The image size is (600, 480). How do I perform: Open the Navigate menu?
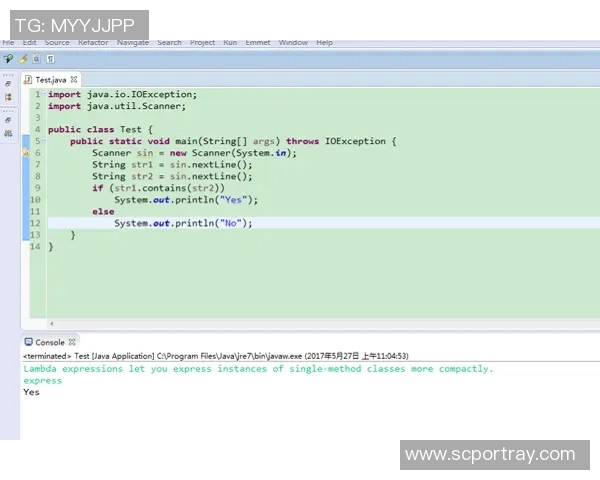132,43
